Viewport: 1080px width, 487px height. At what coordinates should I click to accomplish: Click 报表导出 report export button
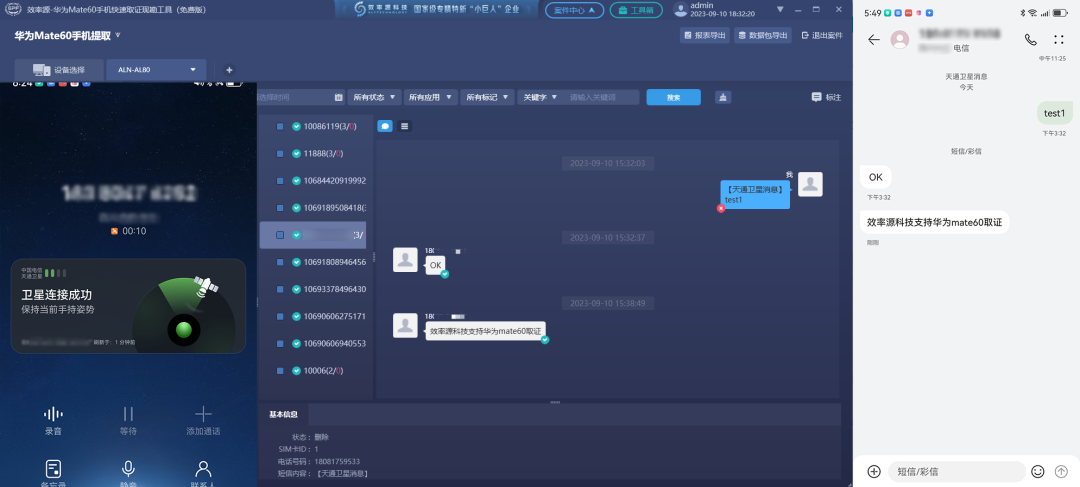tap(705, 35)
